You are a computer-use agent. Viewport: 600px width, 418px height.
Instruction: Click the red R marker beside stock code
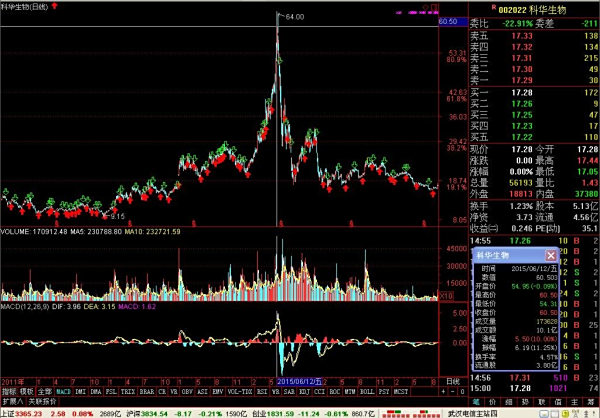click(494, 7)
